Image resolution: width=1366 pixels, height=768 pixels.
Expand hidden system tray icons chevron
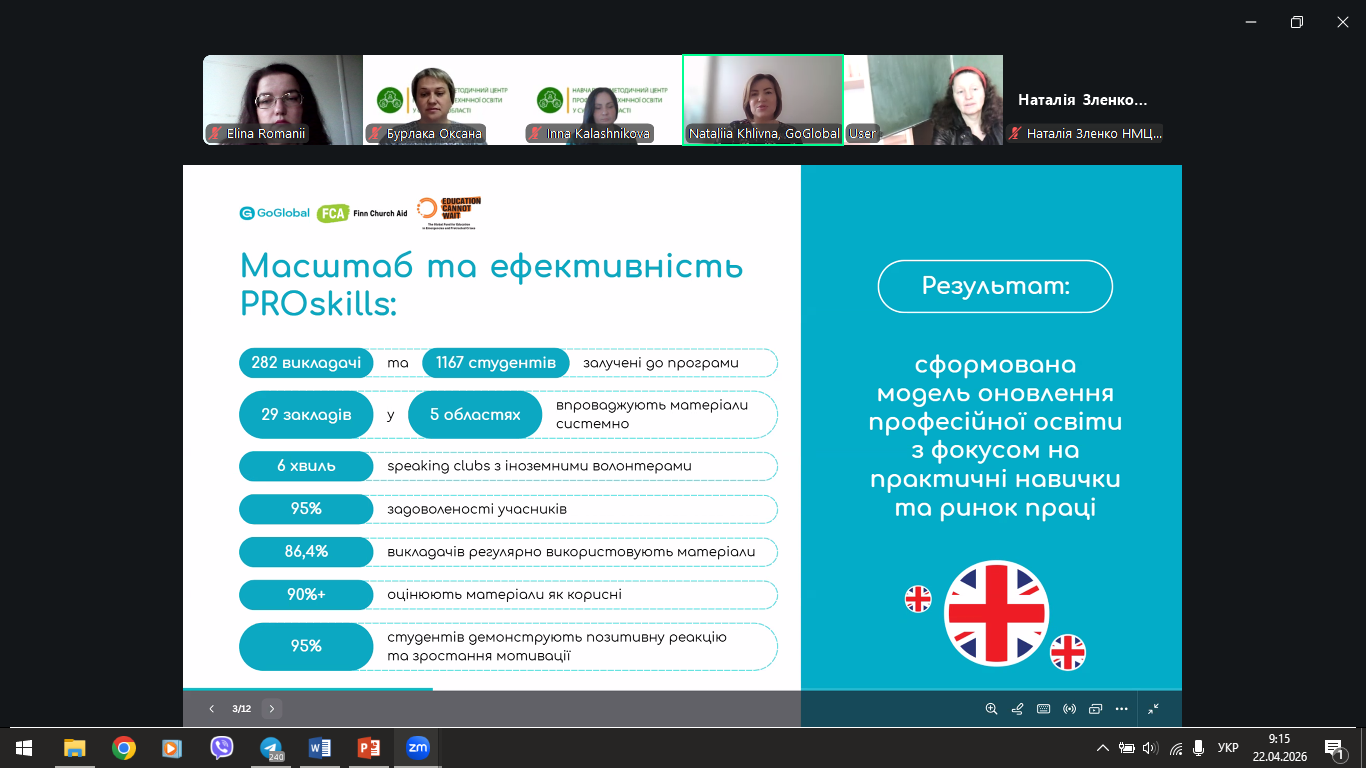(1103, 748)
